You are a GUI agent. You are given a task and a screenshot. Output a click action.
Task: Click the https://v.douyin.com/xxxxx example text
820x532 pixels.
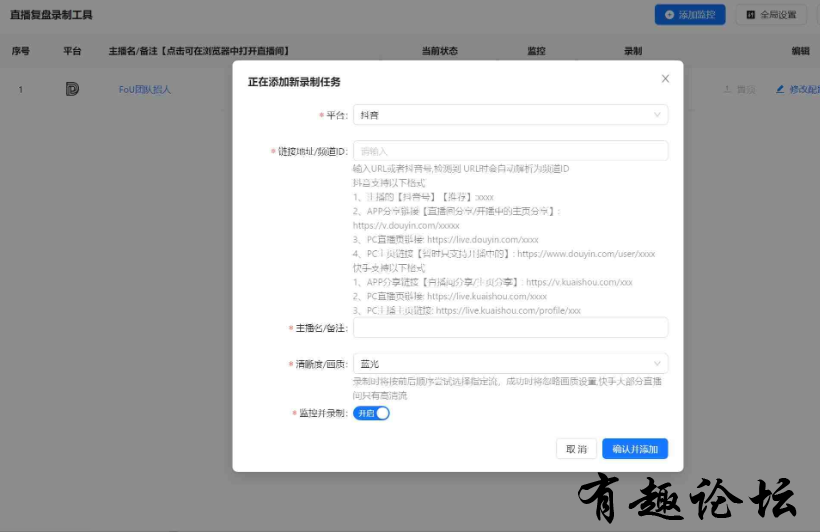pyautogui.click(x=406, y=225)
